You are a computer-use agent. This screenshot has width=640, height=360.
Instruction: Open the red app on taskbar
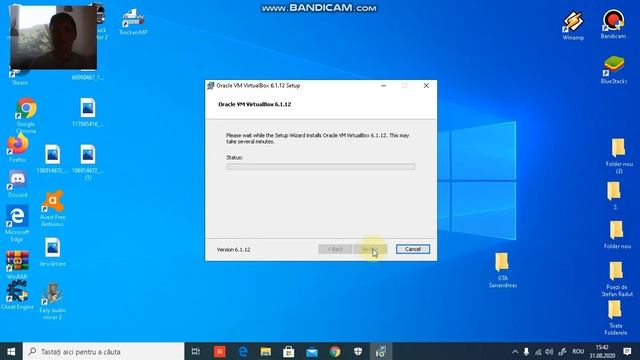[220, 351]
